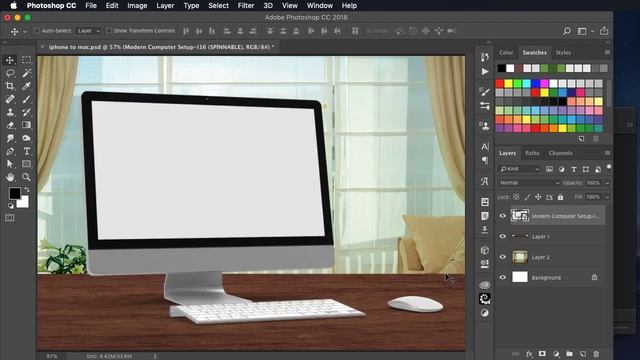Close the iphone to mac.psd document tab
Viewport: 640px width, 360px height.
coord(42,47)
